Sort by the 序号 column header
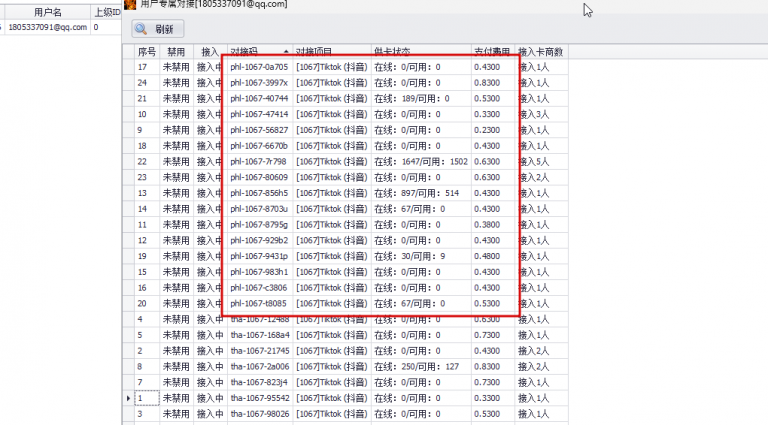Image resolution: width=768 pixels, height=425 pixels. [x=147, y=52]
